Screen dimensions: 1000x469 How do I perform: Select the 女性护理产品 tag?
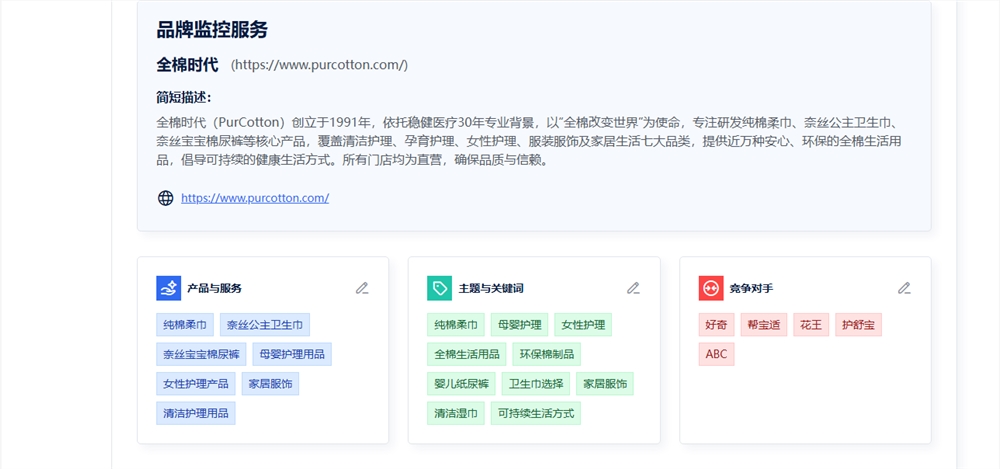point(196,384)
